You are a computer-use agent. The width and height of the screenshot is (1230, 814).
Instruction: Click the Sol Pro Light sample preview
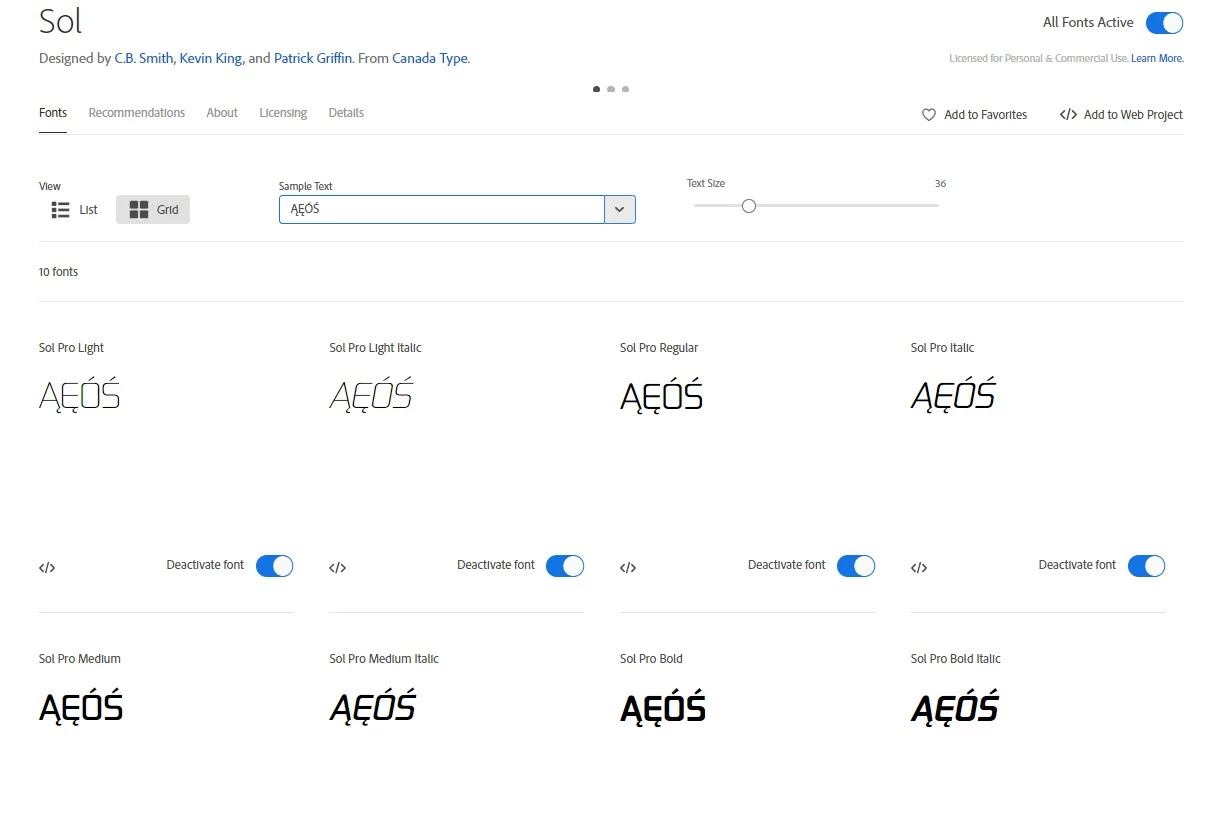point(80,396)
